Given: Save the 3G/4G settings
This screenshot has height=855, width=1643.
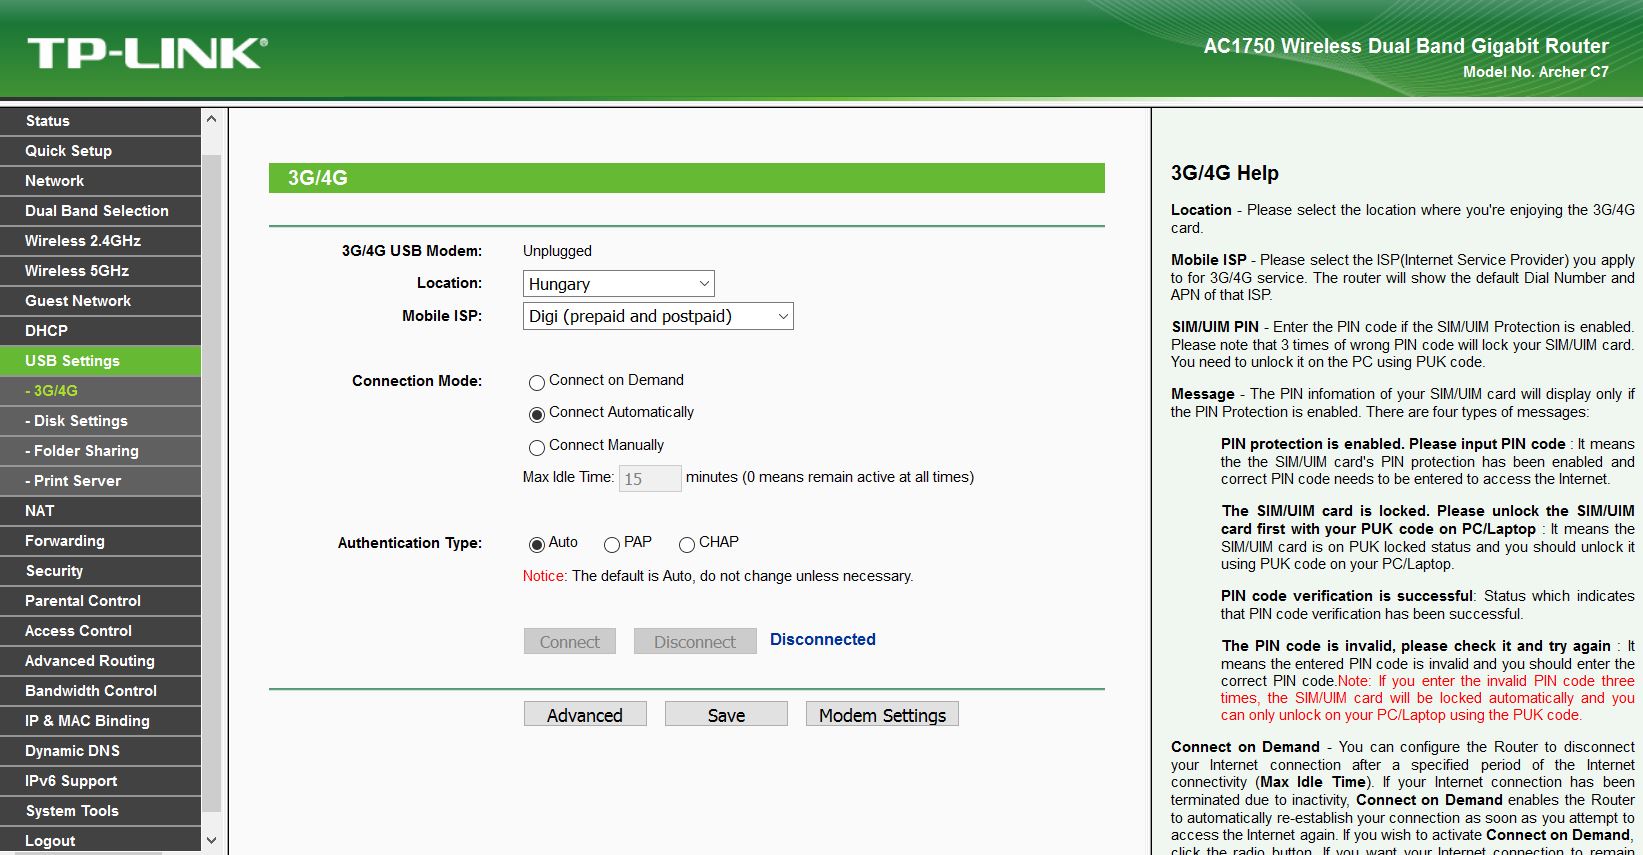Looking at the screenshot, I should coord(726,714).
